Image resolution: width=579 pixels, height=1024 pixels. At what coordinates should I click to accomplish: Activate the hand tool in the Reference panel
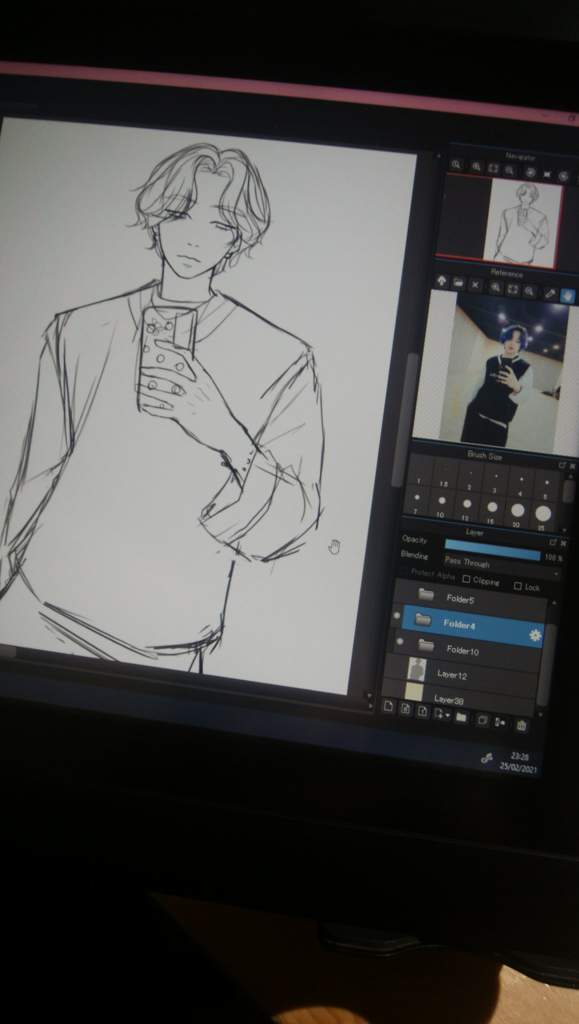(x=567, y=295)
